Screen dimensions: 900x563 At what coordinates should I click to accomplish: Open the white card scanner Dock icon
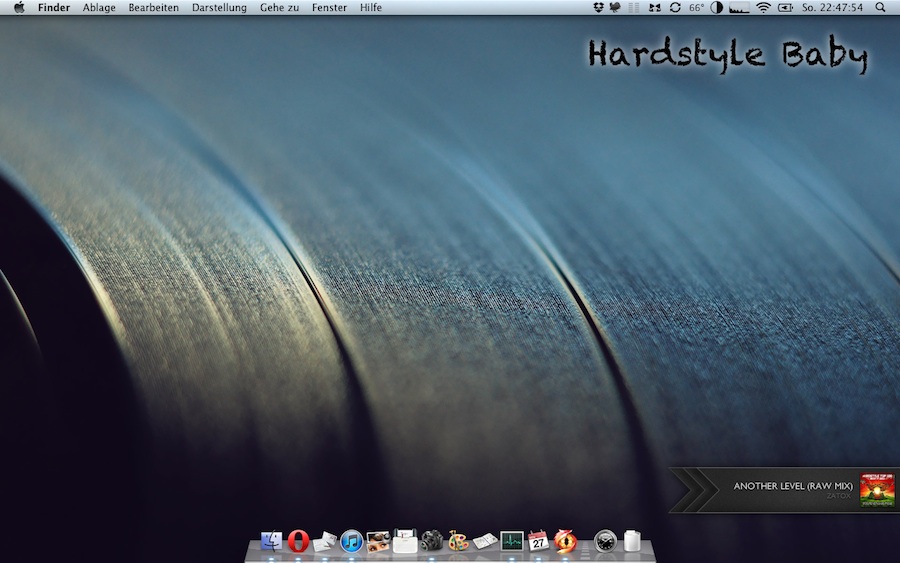[x=405, y=541]
